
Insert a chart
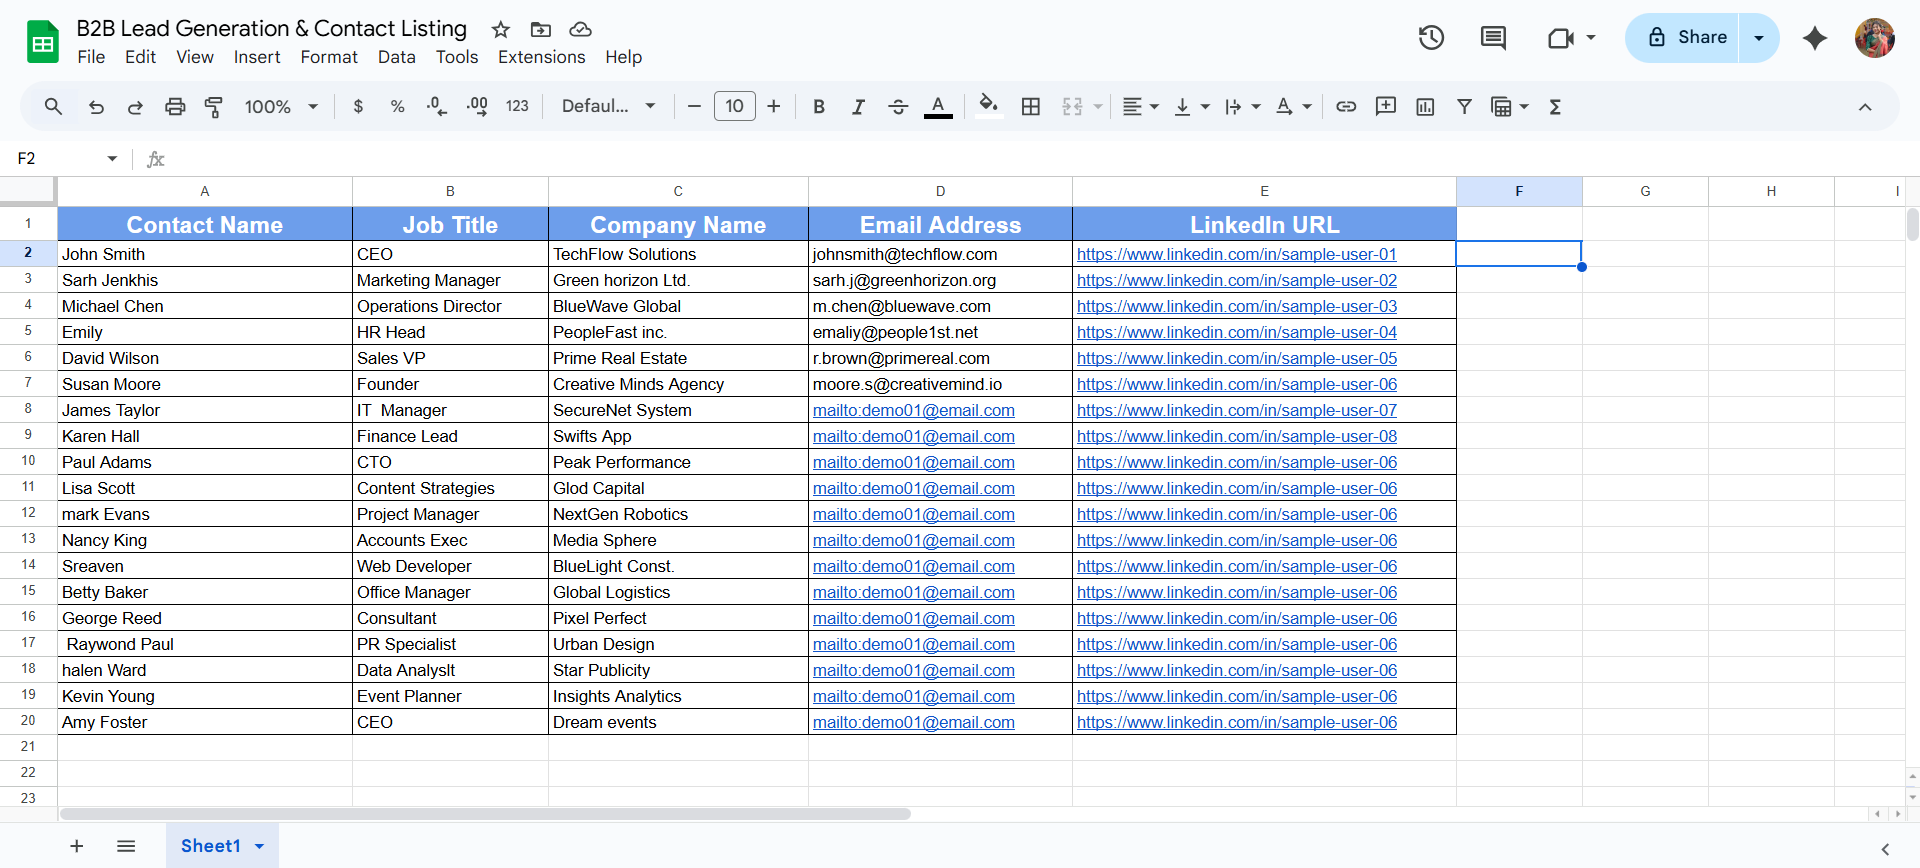[1425, 106]
